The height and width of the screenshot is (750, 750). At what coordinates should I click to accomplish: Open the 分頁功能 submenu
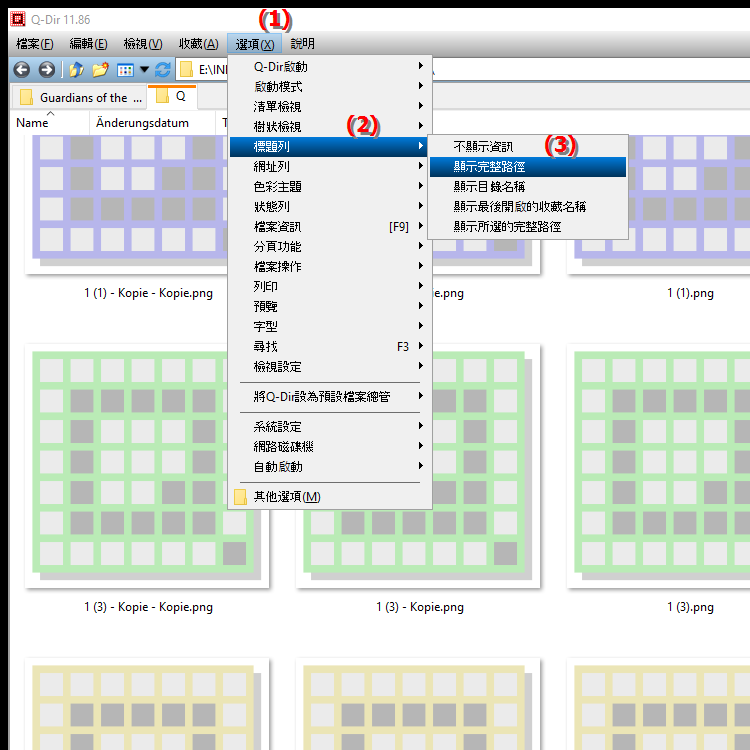pyautogui.click(x=330, y=247)
